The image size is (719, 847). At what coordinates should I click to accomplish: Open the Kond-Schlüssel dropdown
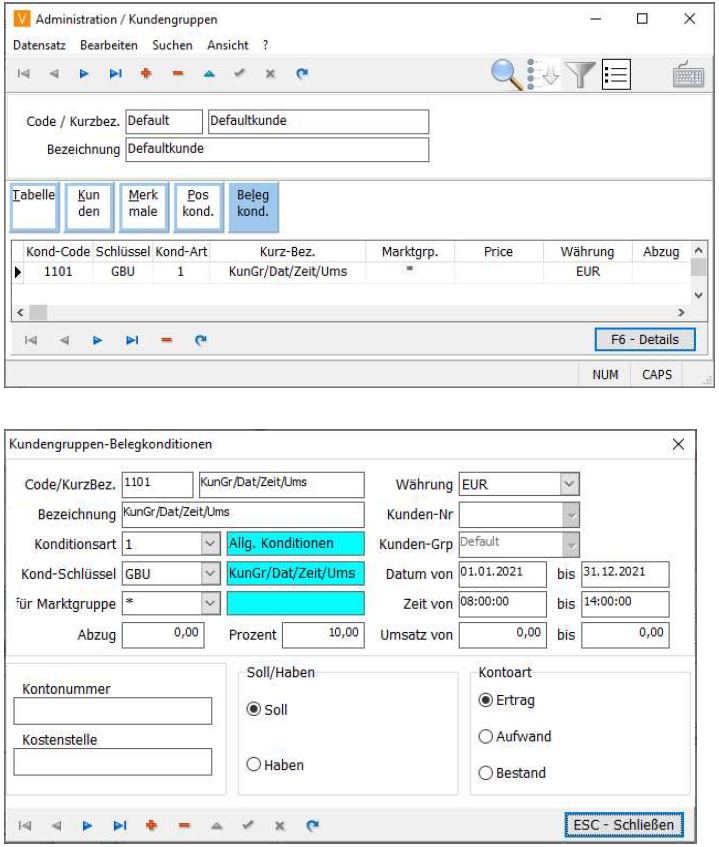[210, 574]
